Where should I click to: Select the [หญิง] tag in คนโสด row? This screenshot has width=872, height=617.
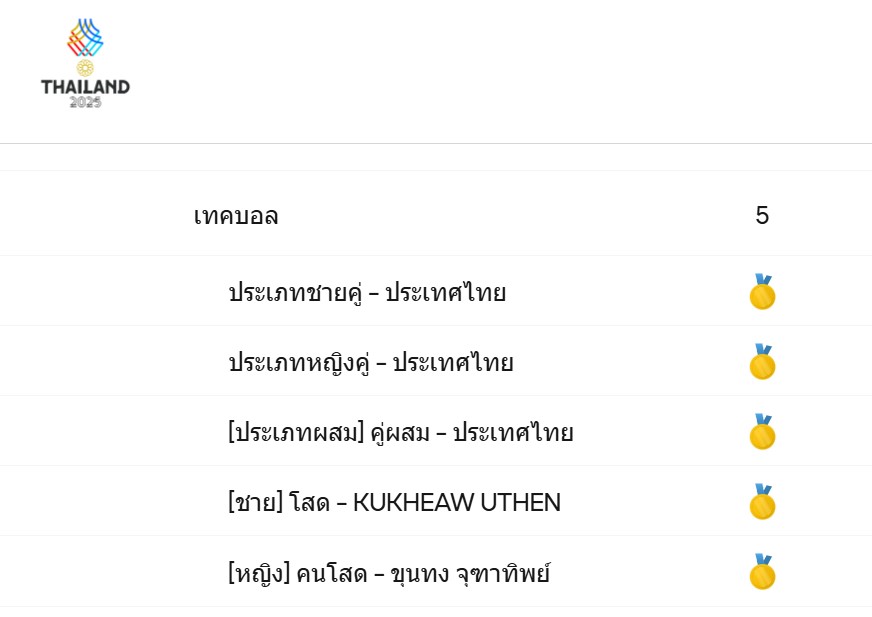(259, 573)
